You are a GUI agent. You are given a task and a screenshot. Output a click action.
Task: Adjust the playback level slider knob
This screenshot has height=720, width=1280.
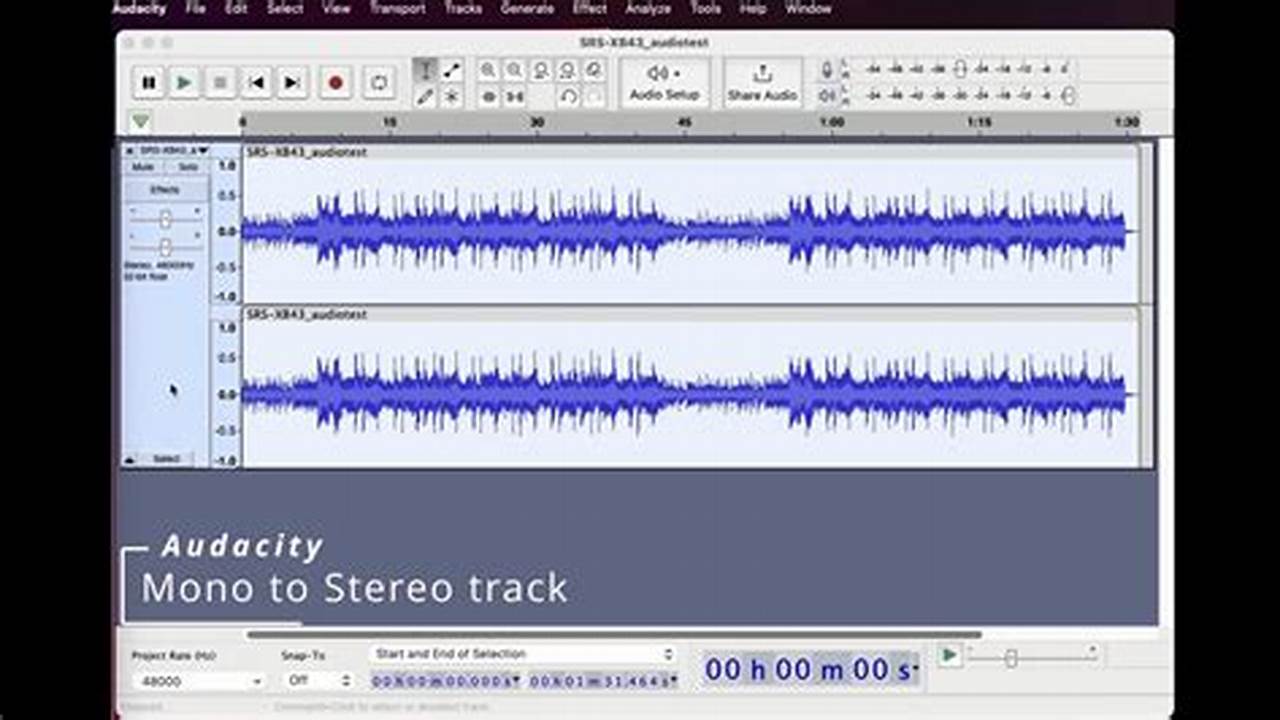(1068, 96)
